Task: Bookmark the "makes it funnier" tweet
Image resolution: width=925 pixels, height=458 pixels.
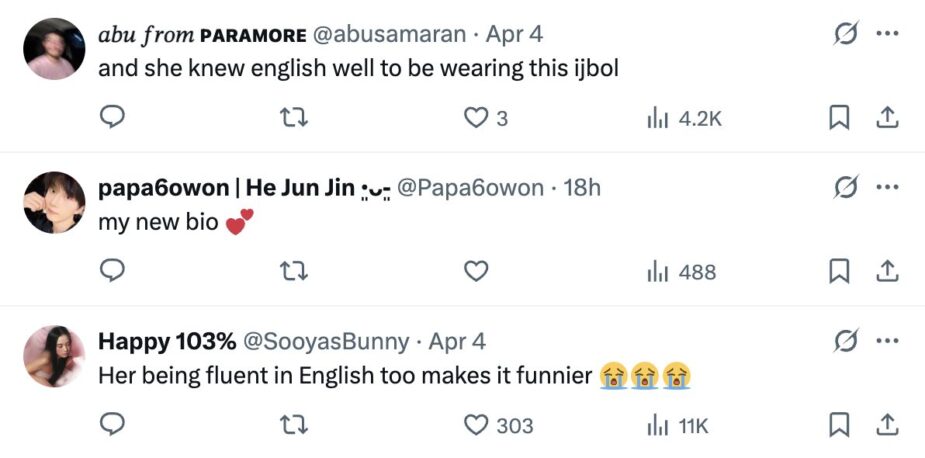Action: point(838,425)
